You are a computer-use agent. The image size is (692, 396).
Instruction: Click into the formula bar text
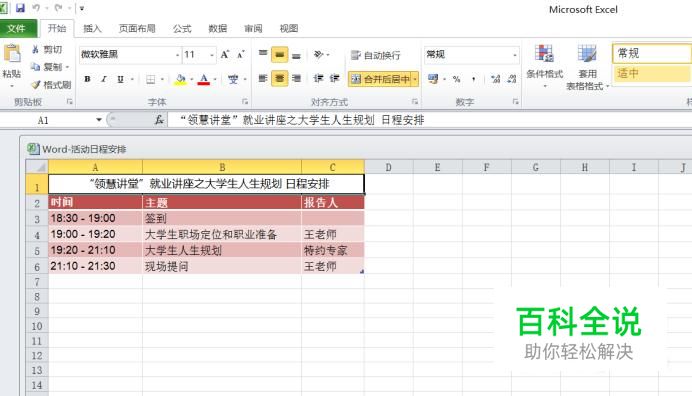click(302, 120)
